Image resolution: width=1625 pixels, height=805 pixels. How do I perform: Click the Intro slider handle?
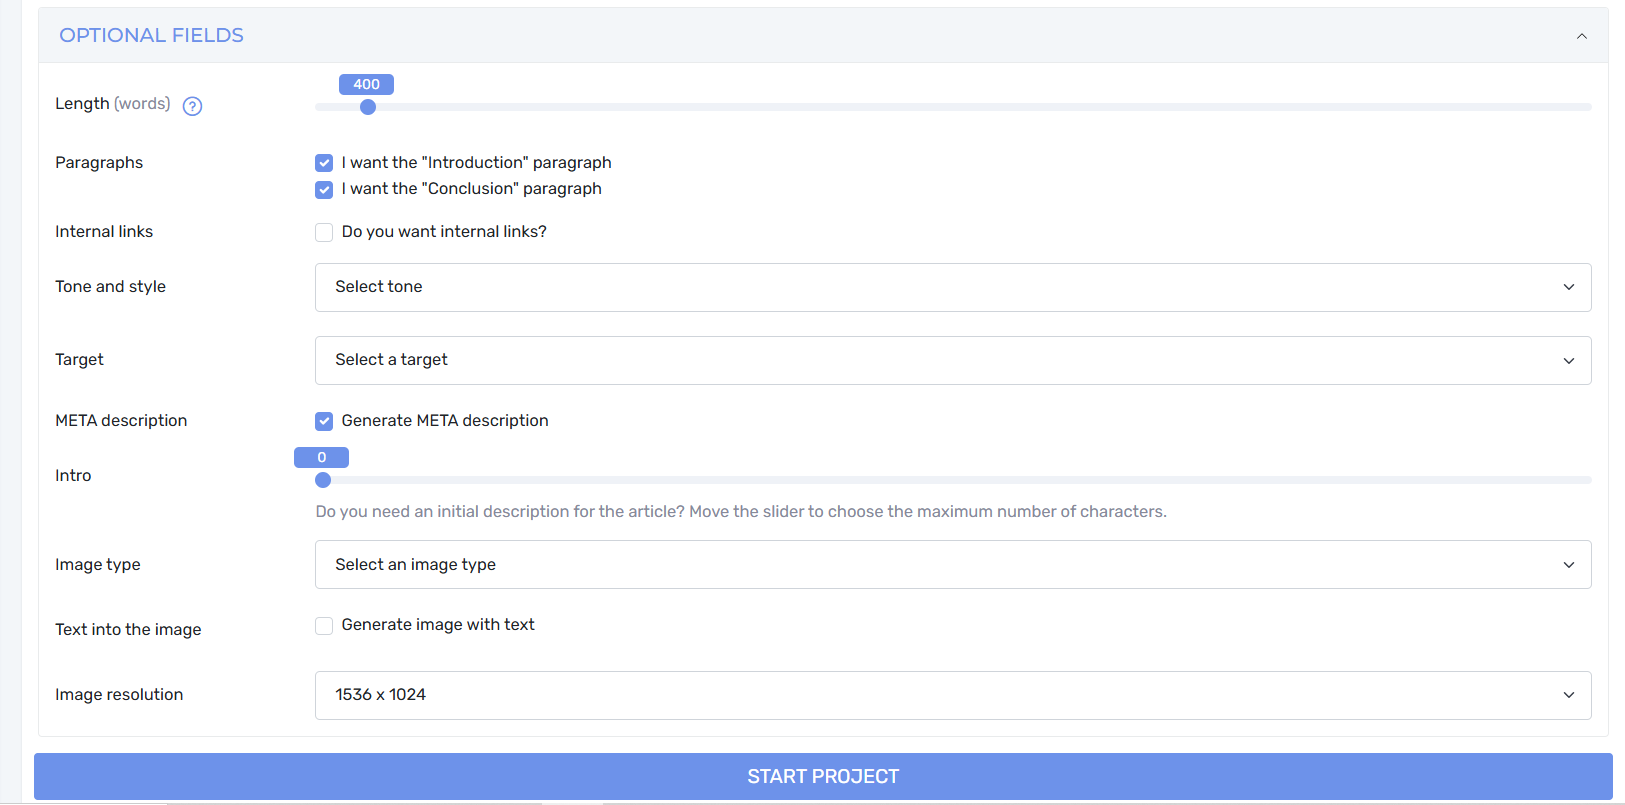tap(323, 480)
